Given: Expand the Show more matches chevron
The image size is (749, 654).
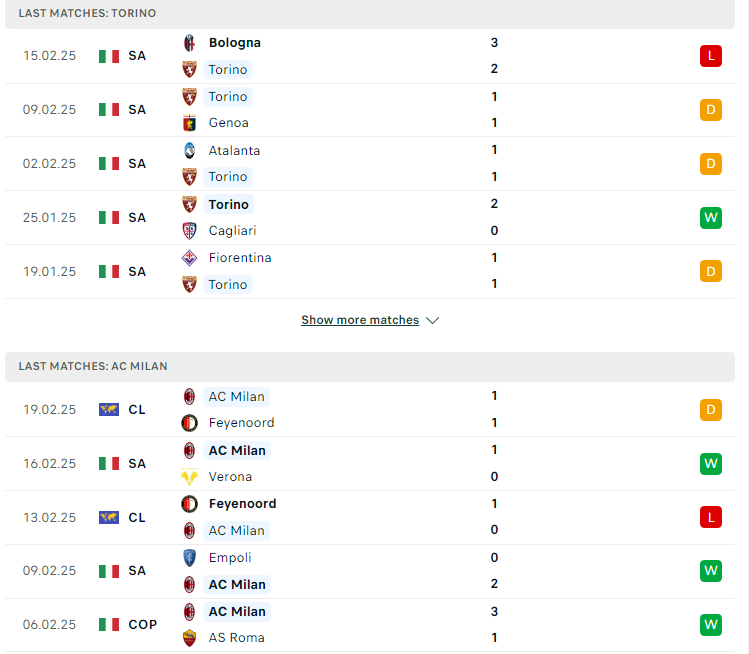Looking at the screenshot, I should tap(432, 321).
